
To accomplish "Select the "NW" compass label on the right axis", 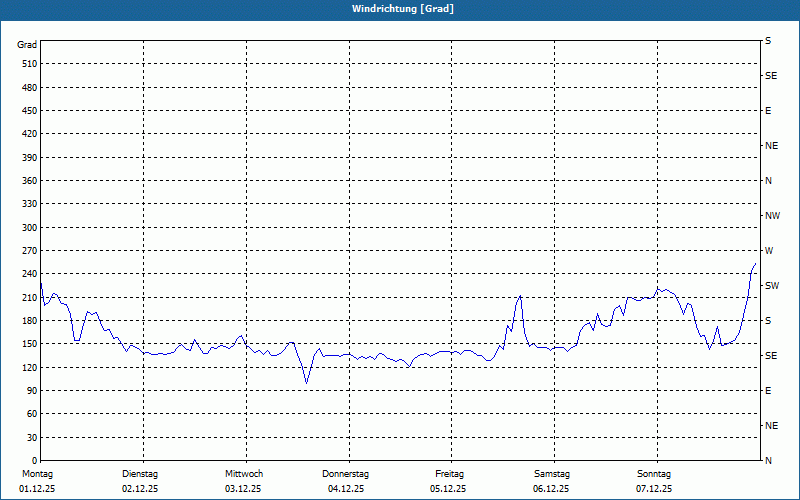I will (772, 216).
